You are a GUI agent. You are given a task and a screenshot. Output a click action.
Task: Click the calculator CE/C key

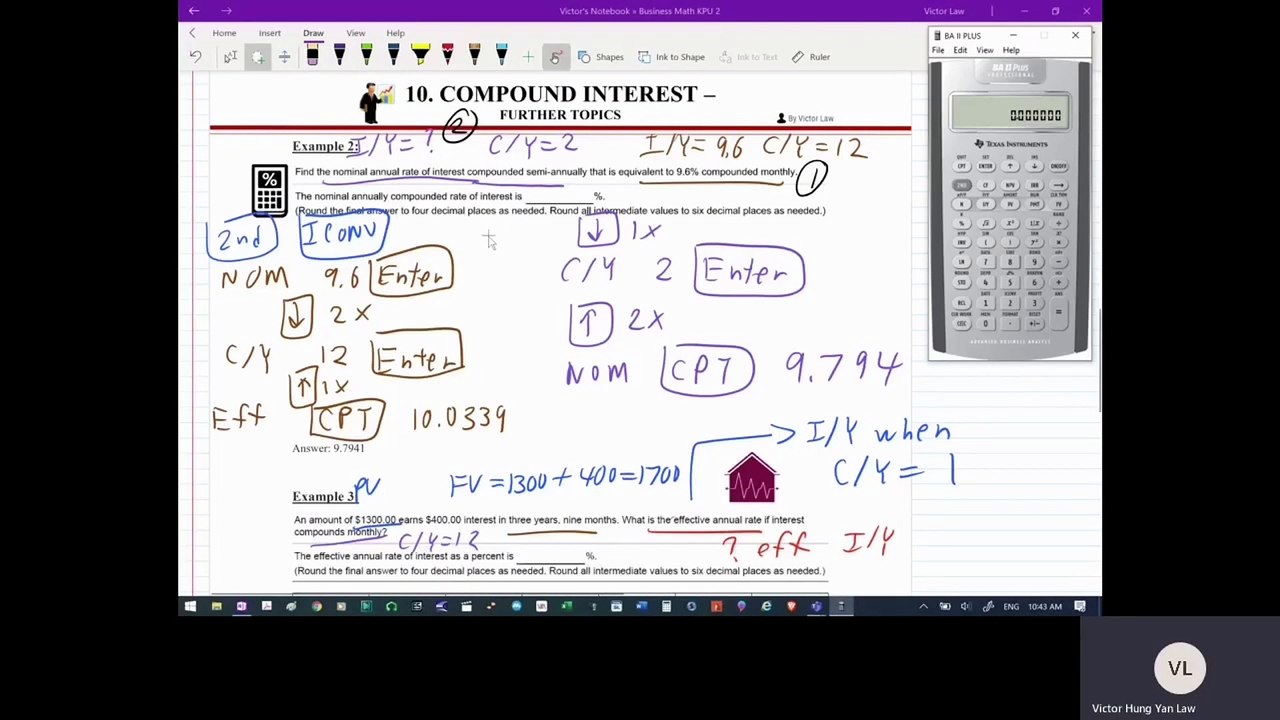click(x=961, y=323)
